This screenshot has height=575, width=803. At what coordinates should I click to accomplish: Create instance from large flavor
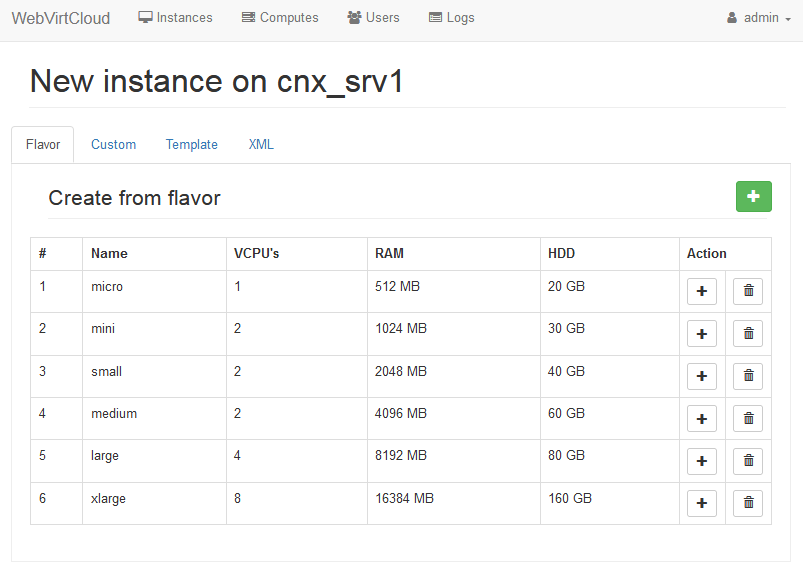pyautogui.click(x=701, y=461)
